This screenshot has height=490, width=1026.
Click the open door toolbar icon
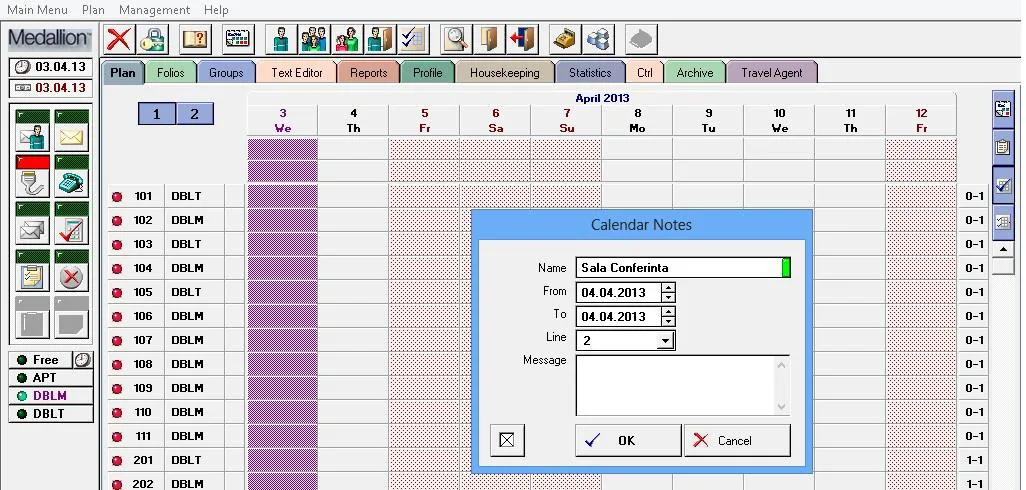click(x=489, y=39)
